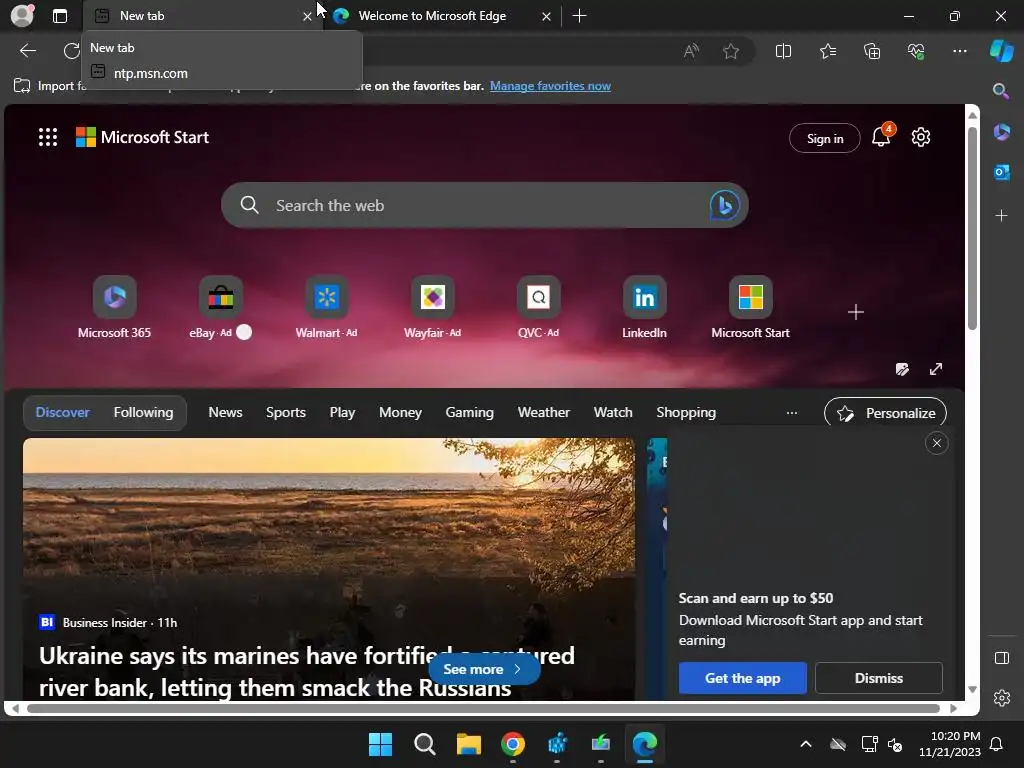Open the tab actions menu icon
The width and height of the screenshot is (1024, 768).
coord(59,16)
